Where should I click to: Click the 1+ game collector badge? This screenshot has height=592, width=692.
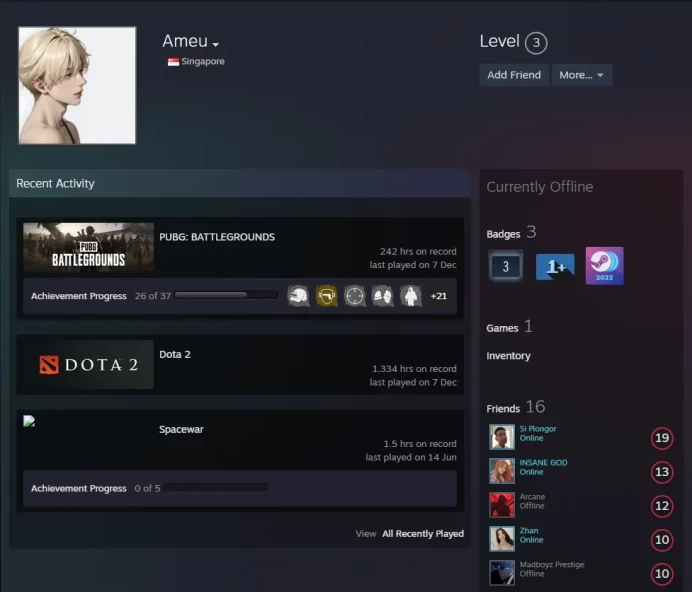coord(555,266)
